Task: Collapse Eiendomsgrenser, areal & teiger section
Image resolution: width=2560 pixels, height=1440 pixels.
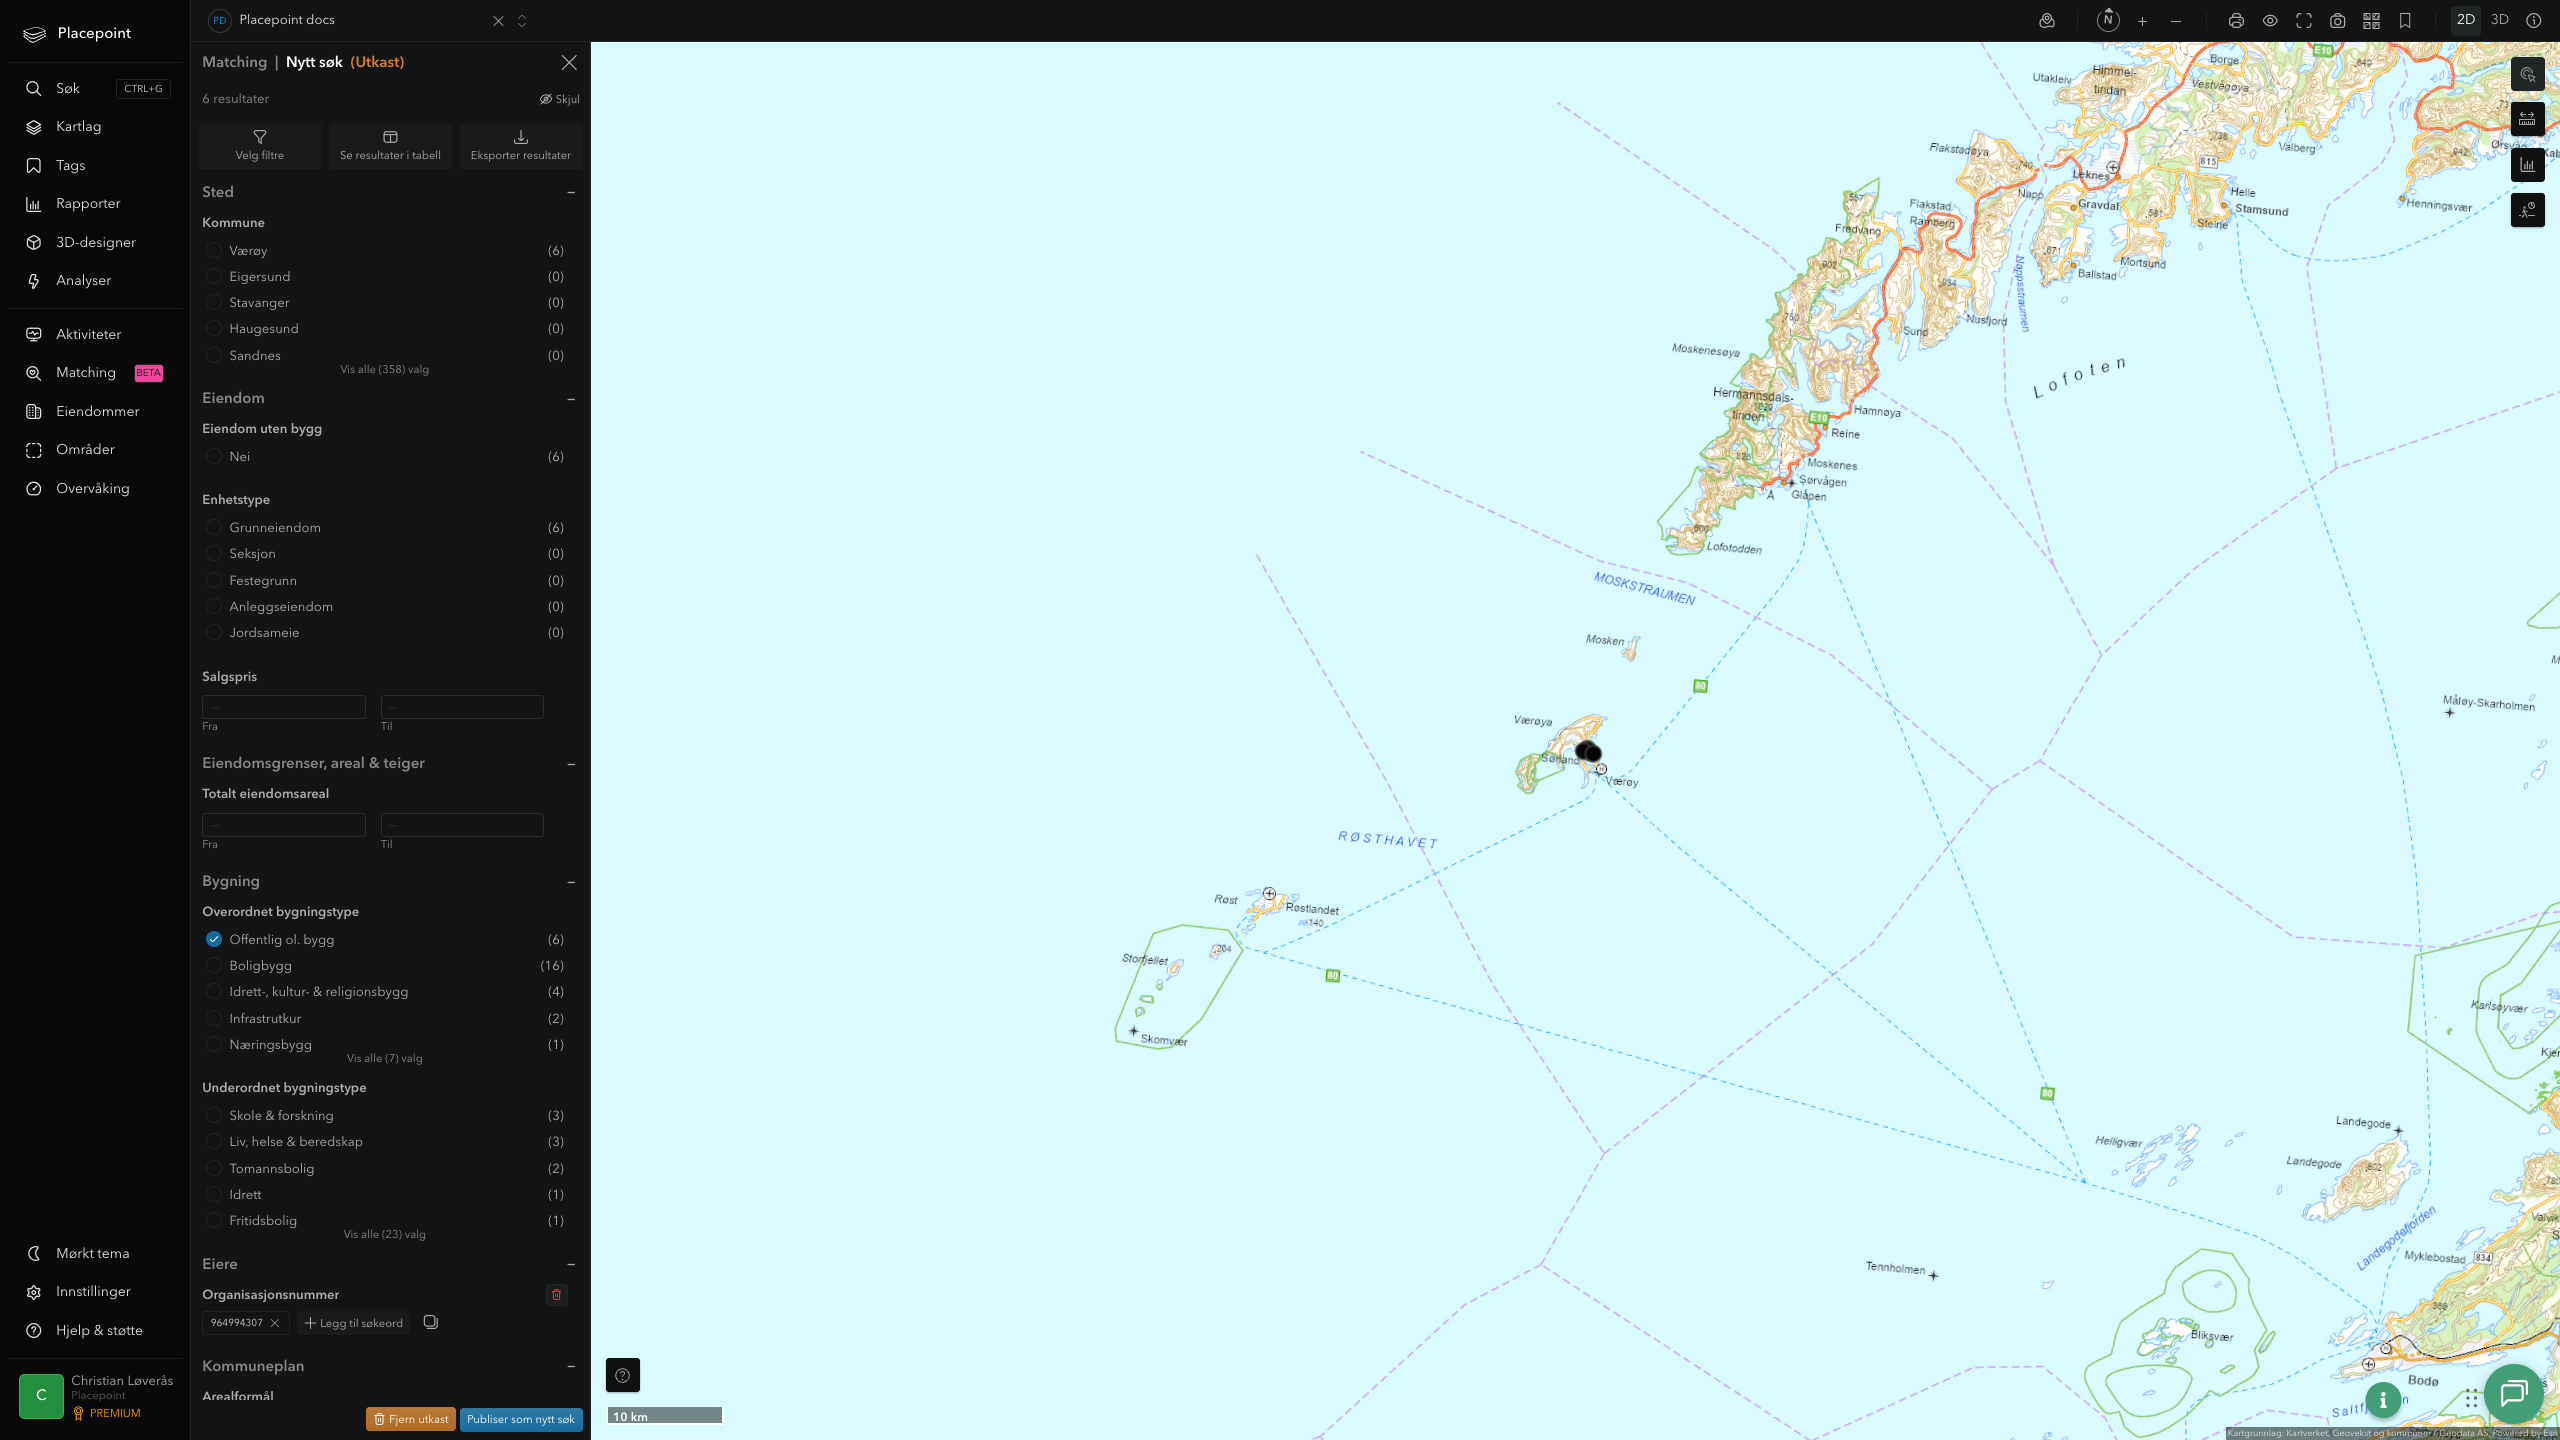Action: point(571,764)
